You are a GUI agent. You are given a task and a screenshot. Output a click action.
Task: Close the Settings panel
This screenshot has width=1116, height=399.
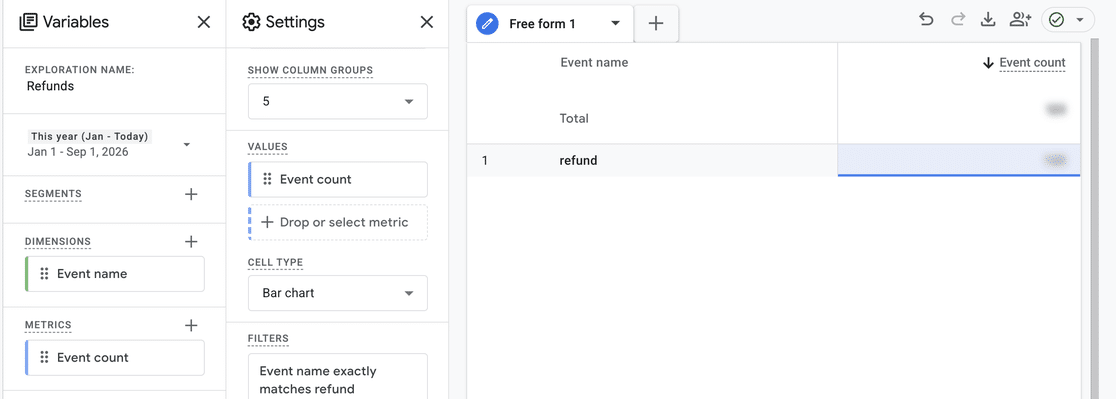click(427, 23)
